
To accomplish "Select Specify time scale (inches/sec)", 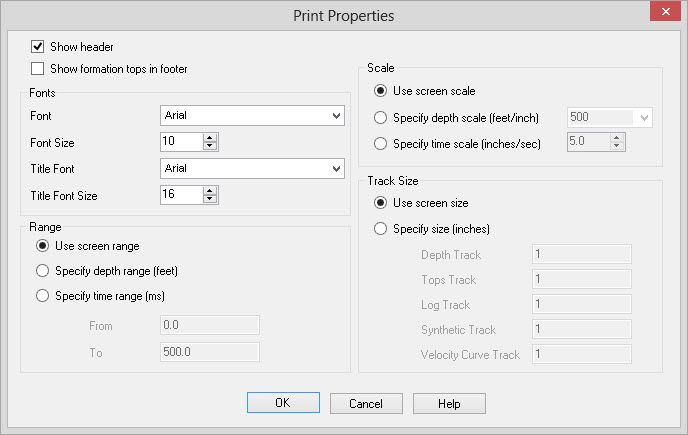I will click(x=380, y=143).
